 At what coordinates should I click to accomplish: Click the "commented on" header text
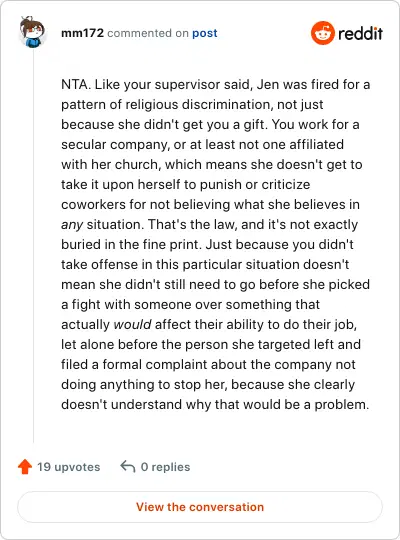[148, 33]
